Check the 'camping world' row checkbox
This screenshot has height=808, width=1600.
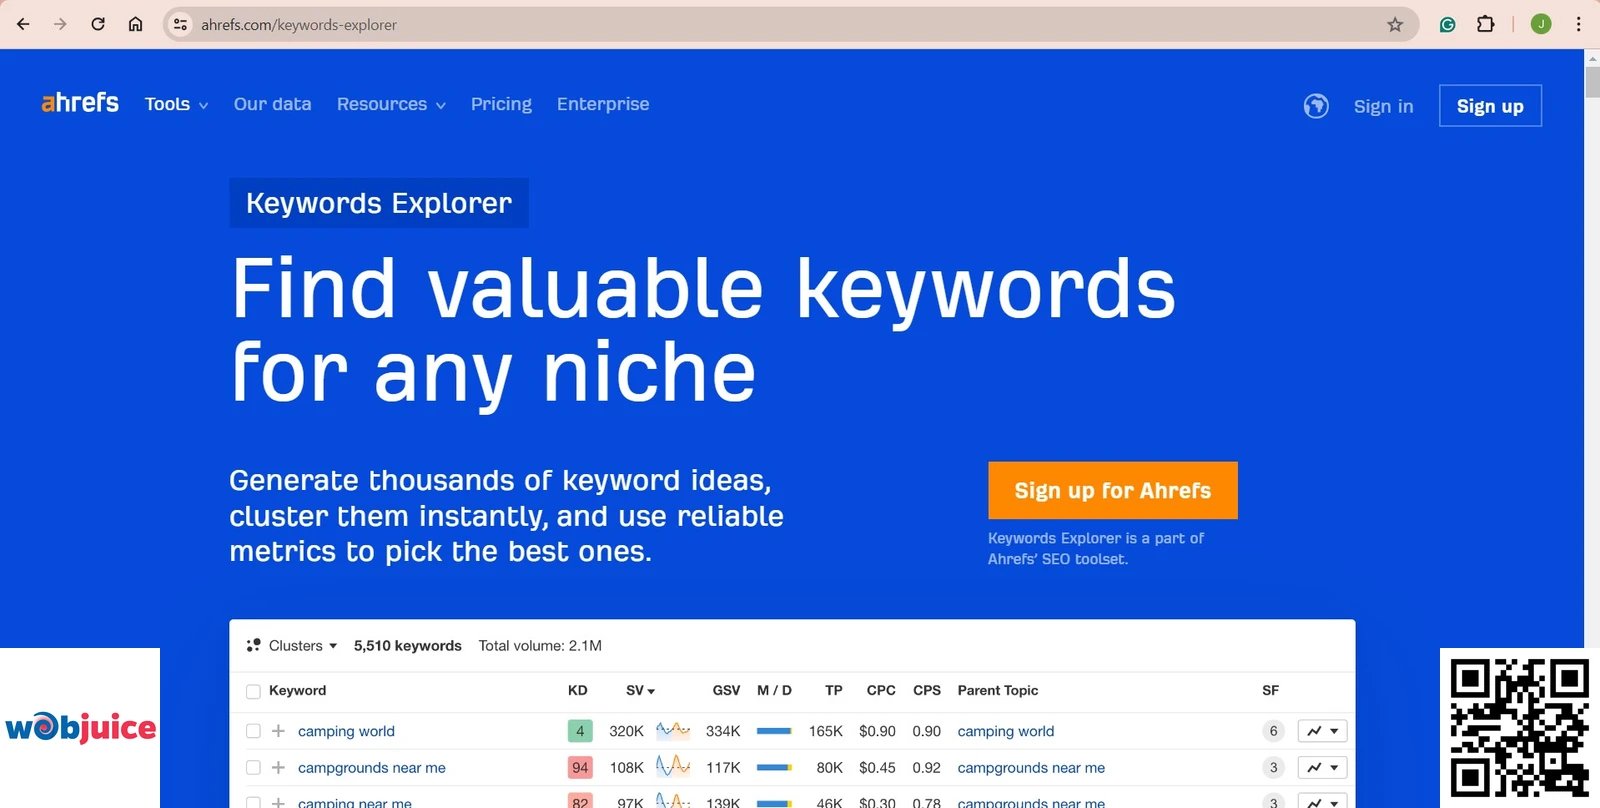click(x=253, y=731)
